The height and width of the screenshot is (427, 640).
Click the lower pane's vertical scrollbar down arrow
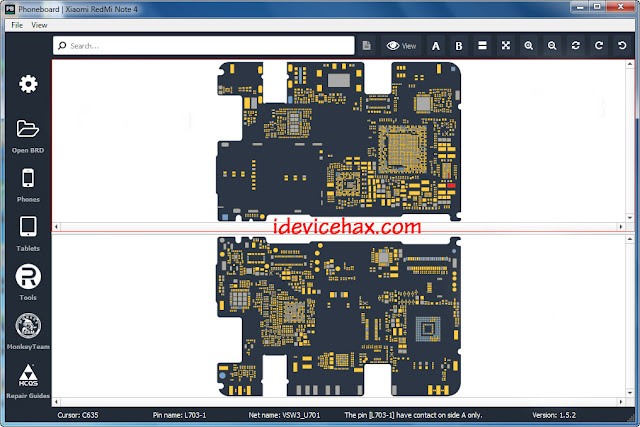coord(630,393)
